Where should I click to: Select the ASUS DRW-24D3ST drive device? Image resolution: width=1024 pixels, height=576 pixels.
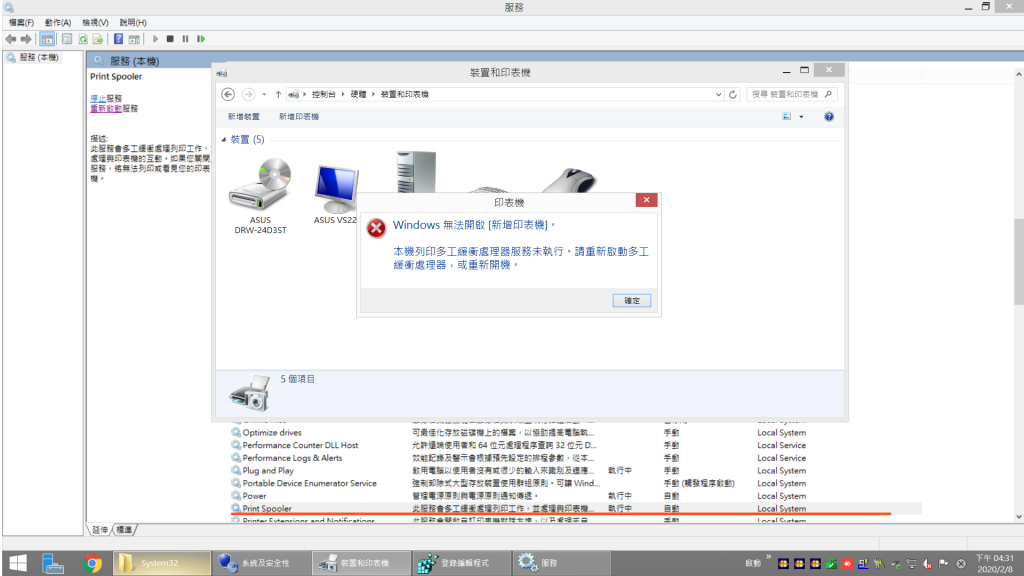coord(260,196)
